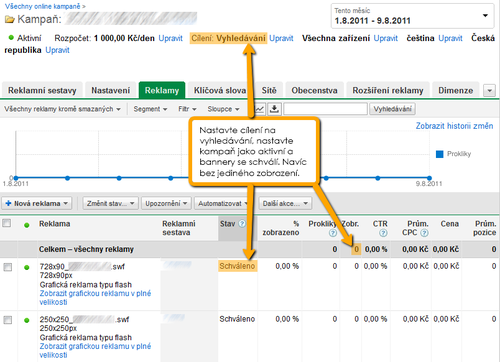
Task: Sort by % zobrazeno column header
Action: 281,228
